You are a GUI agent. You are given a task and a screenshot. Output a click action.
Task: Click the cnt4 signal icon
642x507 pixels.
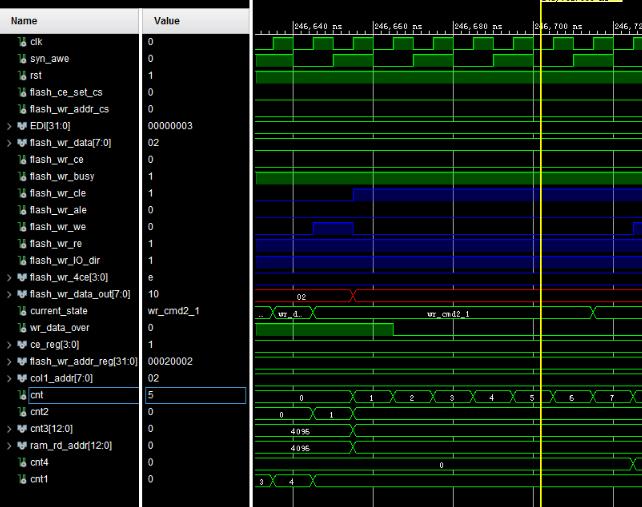pyautogui.click(x=22, y=462)
